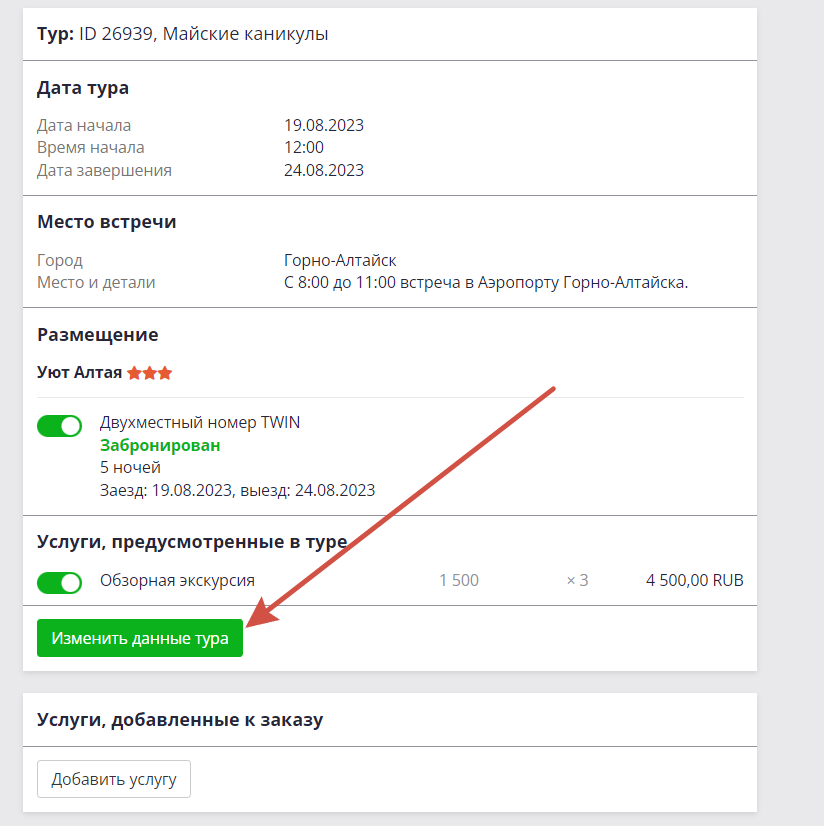Click the Обзорная экскурсия service label
The width and height of the screenshot is (824, 826).
tap(178, 581)
